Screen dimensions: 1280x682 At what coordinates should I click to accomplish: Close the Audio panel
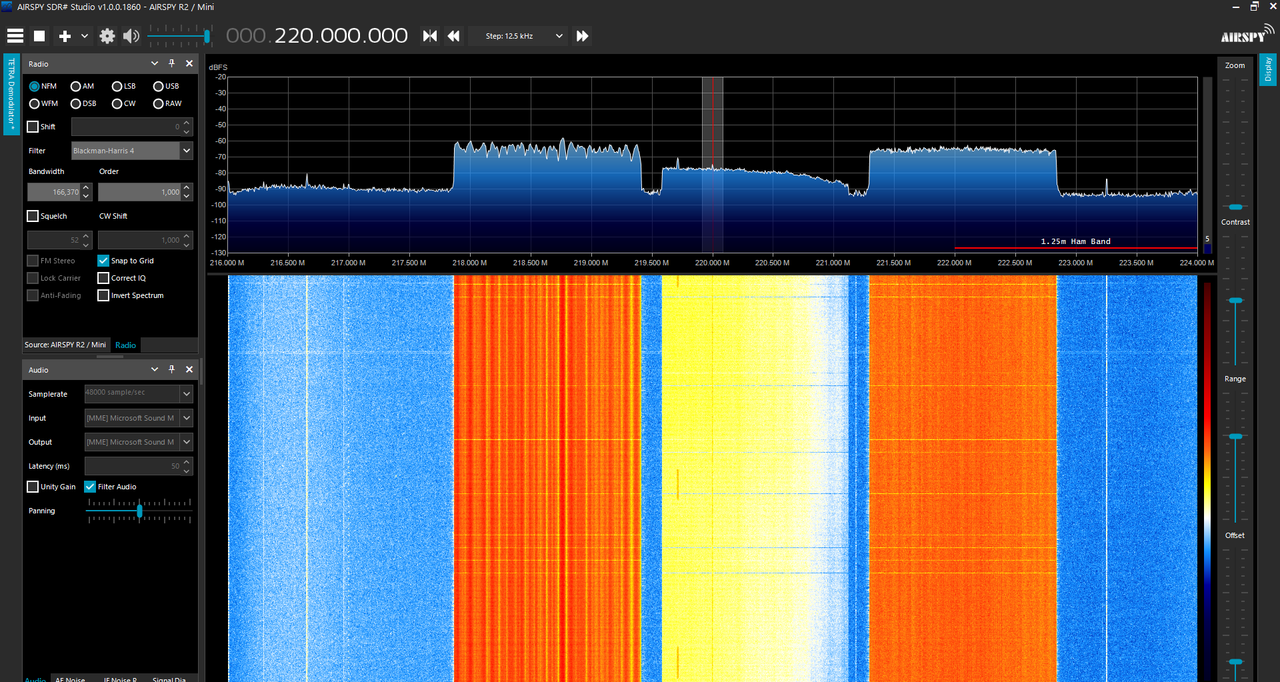pyautogui.click(x=189, y=370)
